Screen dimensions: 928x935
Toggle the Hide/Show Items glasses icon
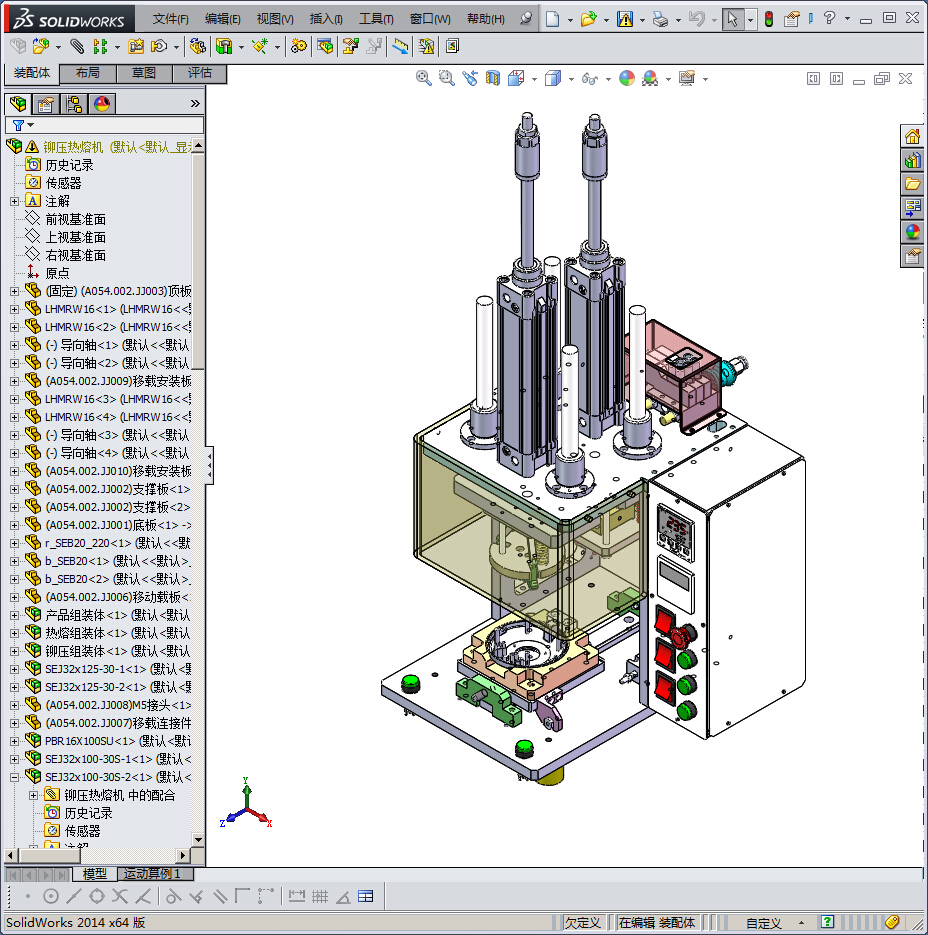tap(591, 79)
